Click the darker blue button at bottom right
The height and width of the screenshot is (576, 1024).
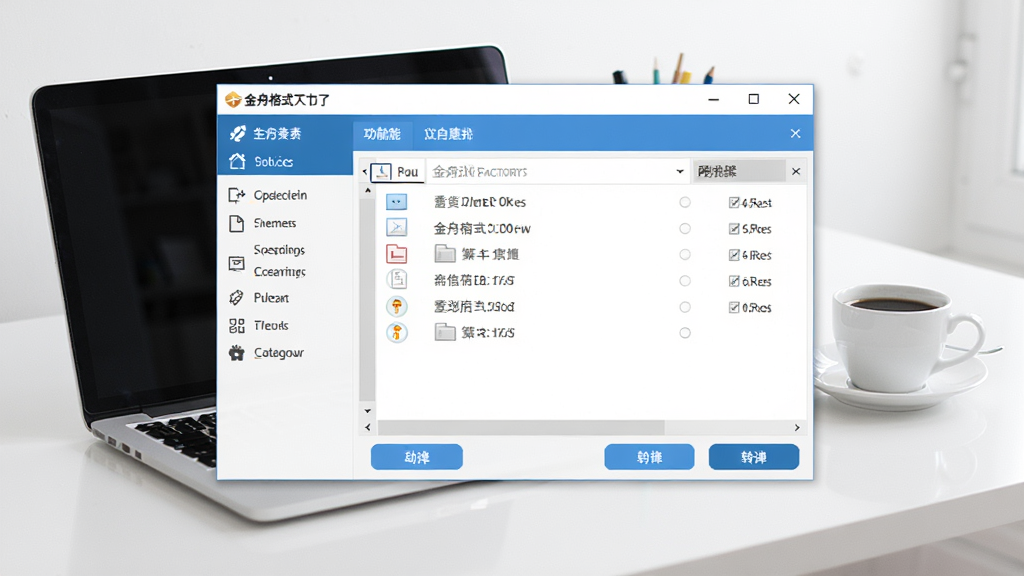754,457
